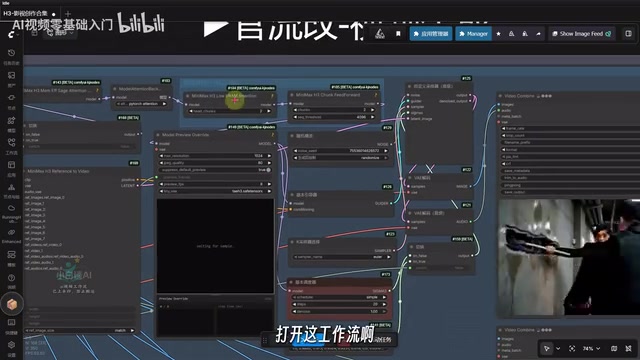Click the Enhanced link icon in sidebar
Viewport: 640px width, 360px height.
(x=11, y=232)
